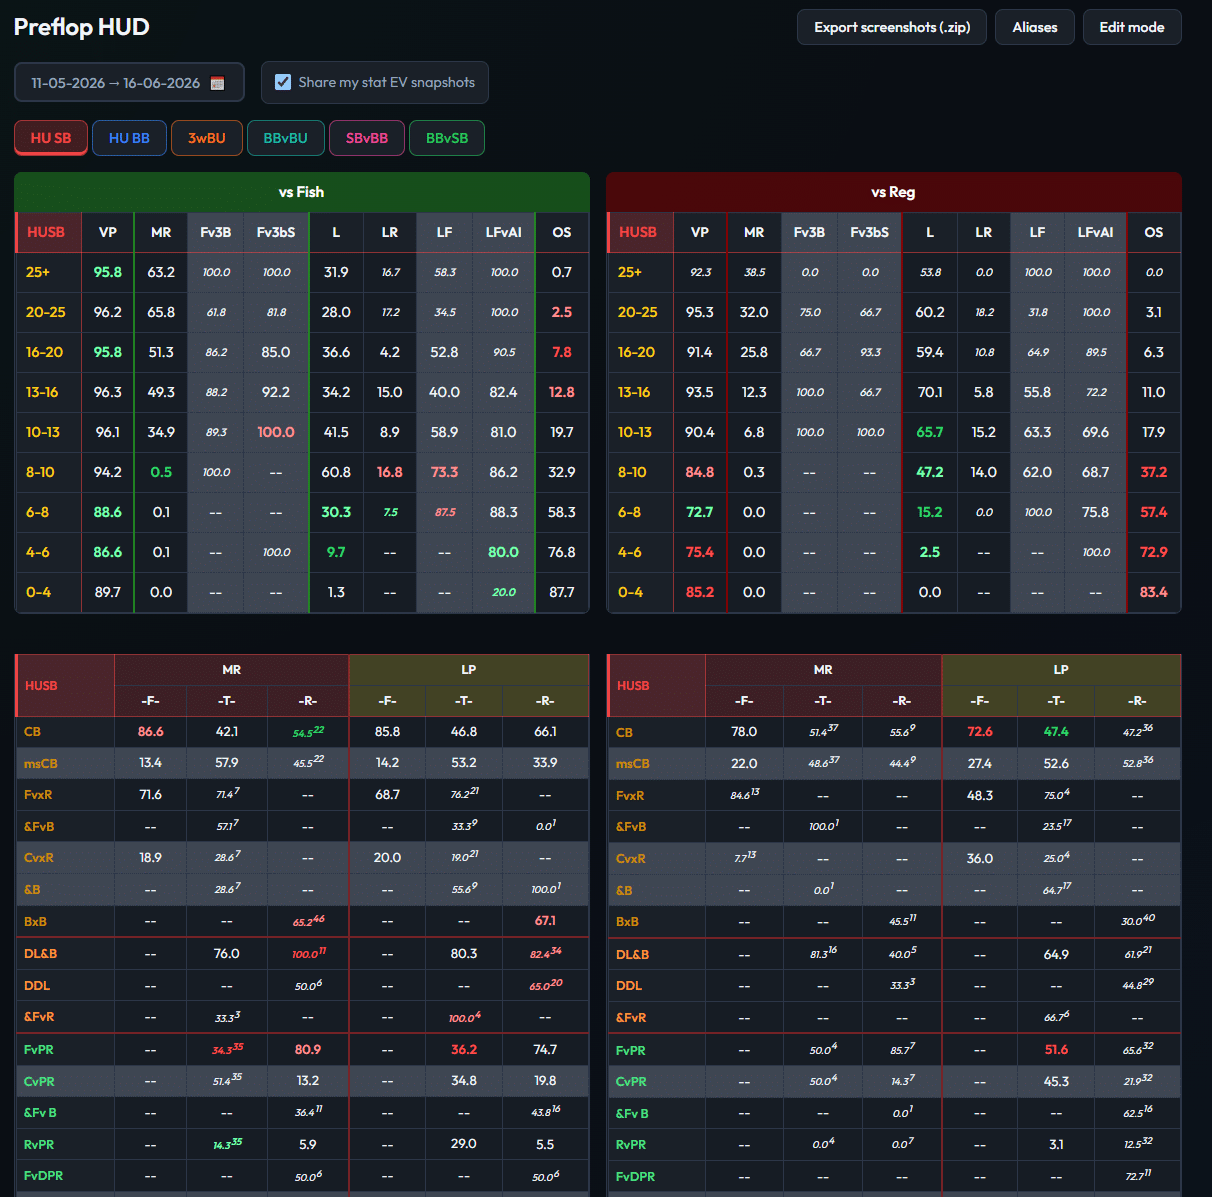Open the Aliases button
1212x1197 pixels.
pos(1035,27)
